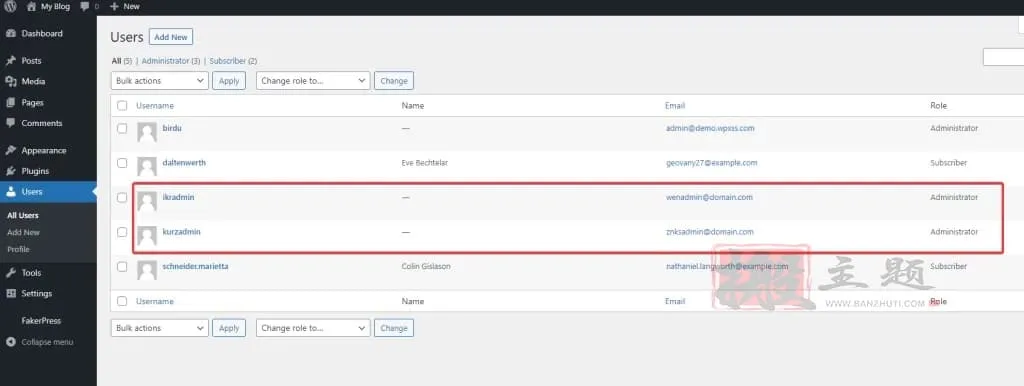Select the checkbox for user ikradmin
The width and height of the screenshot is (1024, 386).
click(x=122, y=198)
